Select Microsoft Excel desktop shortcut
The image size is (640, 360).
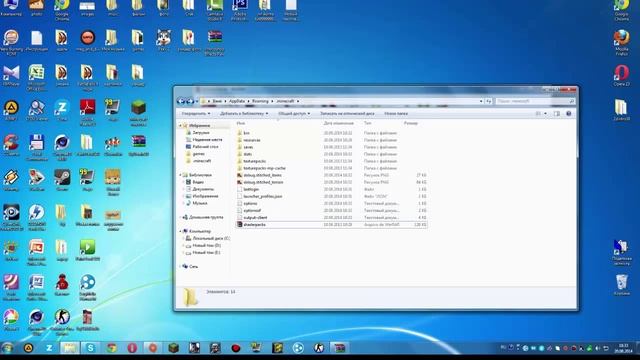[36, 77]
